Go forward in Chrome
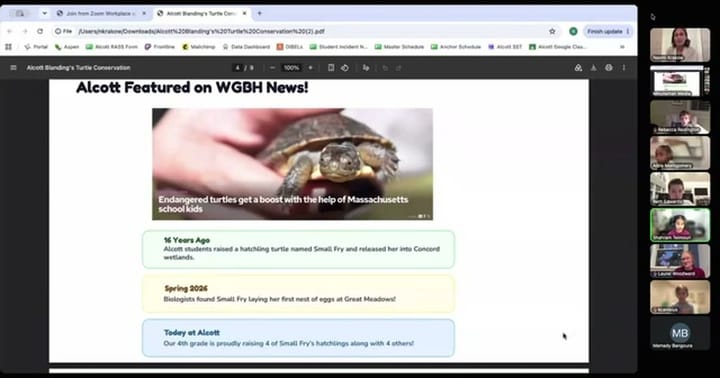 coord(25,31)
